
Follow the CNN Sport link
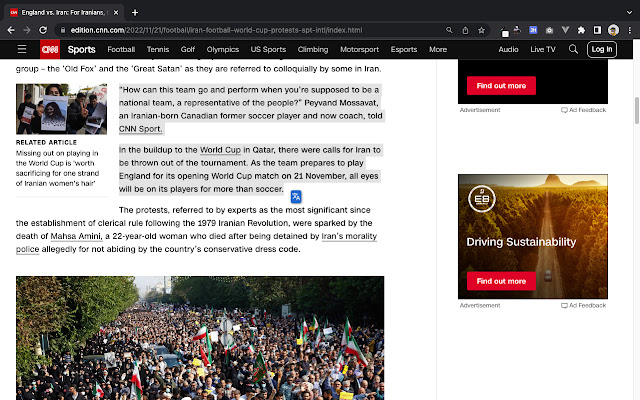[x=140, y=129]
